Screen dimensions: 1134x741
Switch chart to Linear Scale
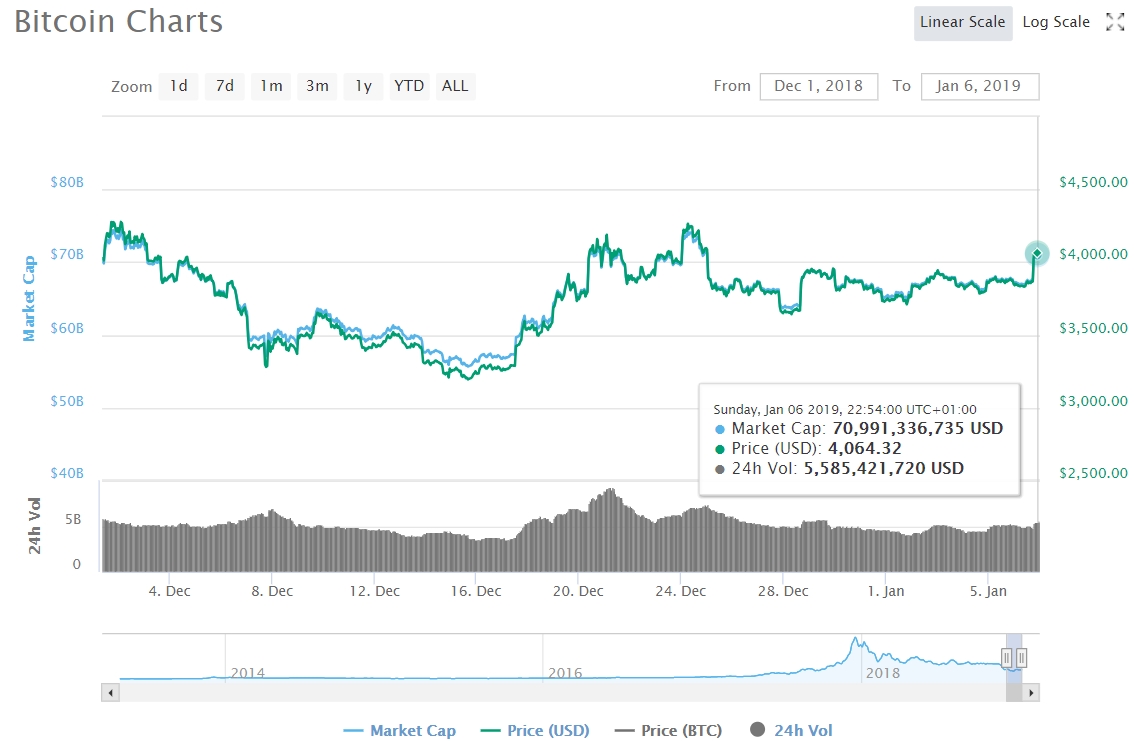(962, 22)
